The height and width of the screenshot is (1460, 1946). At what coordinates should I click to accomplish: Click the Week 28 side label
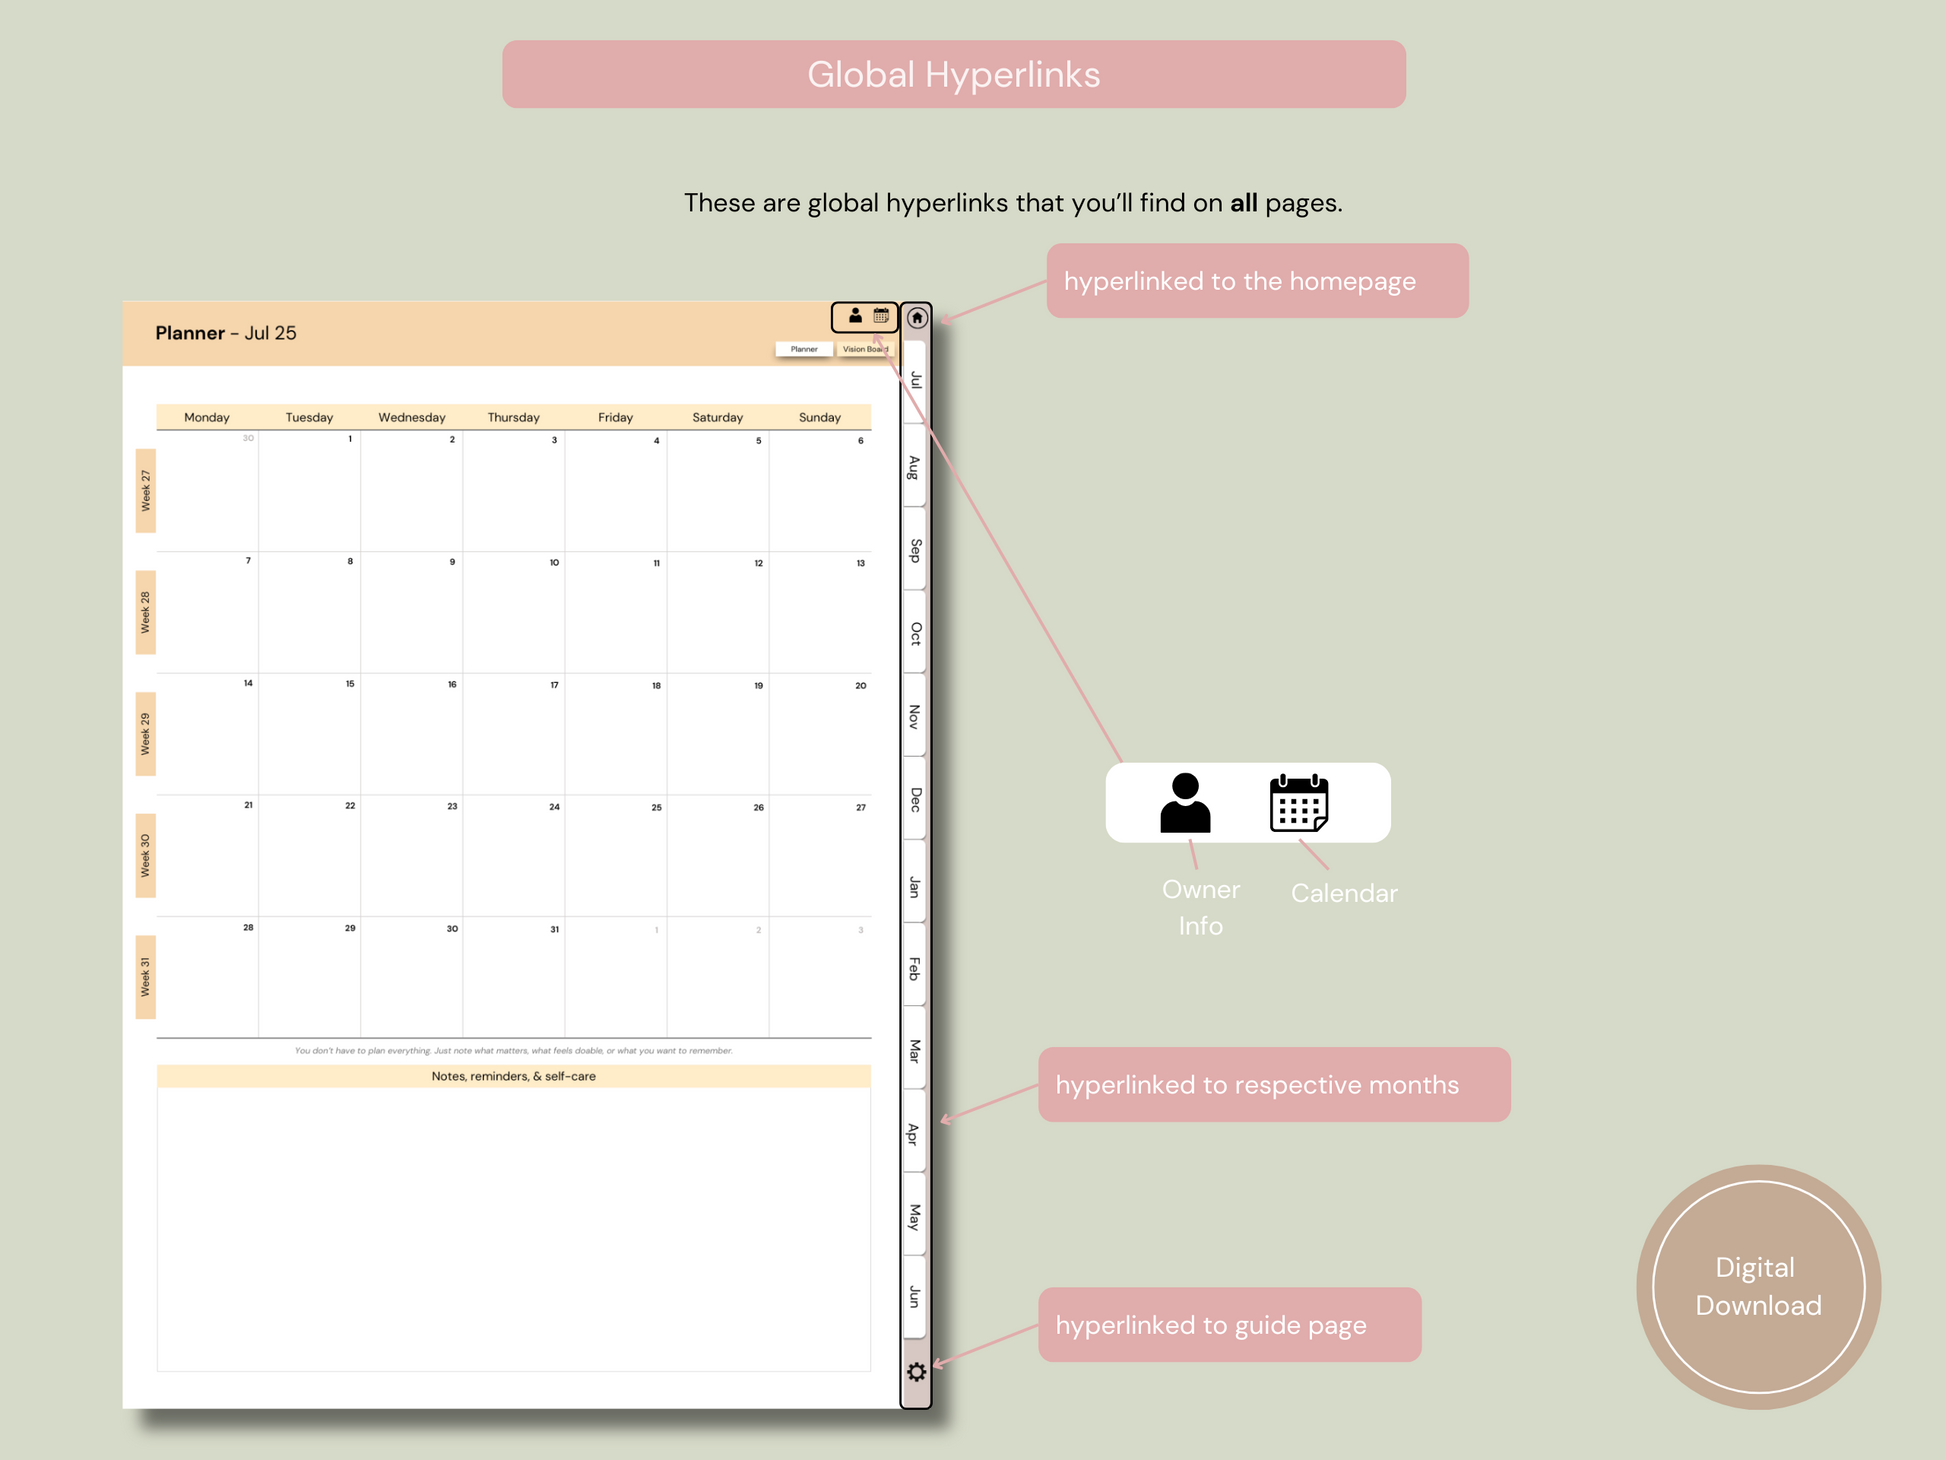[144, 613]
